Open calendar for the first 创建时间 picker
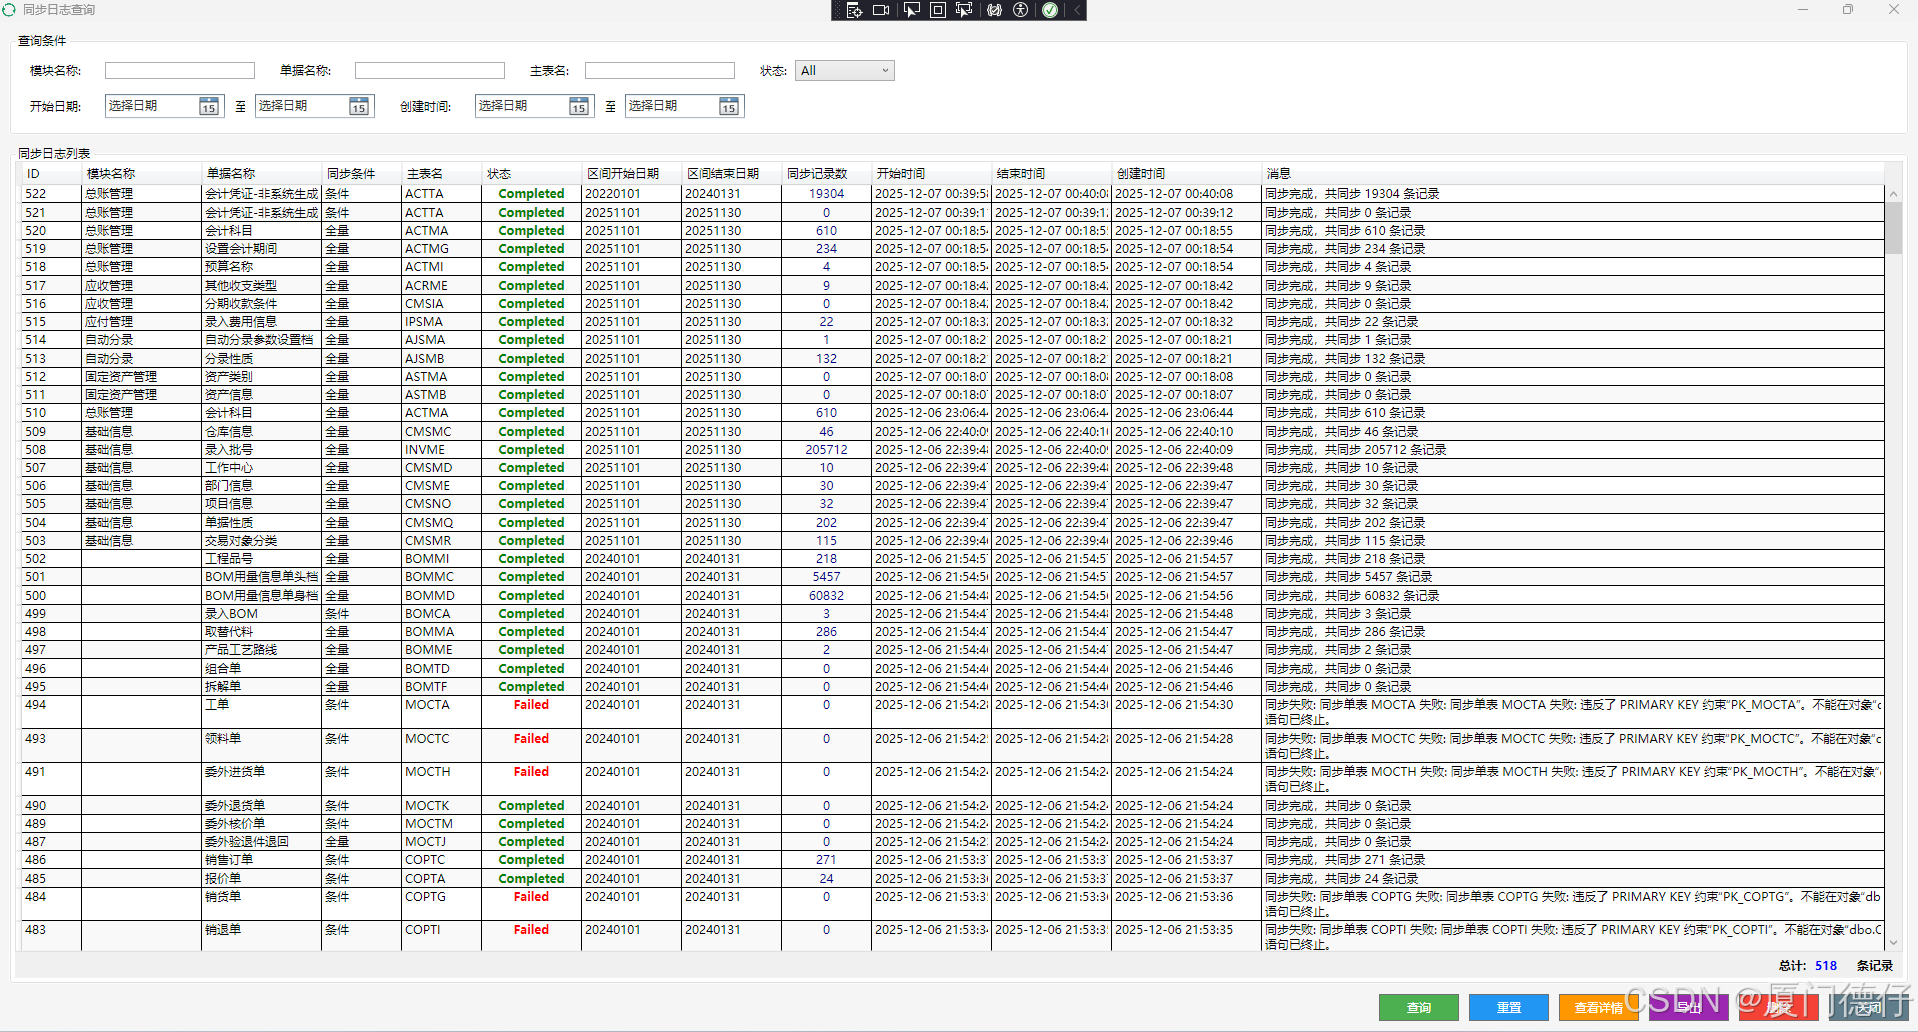The image size is (1918, 1032). [x=578, y=106]
